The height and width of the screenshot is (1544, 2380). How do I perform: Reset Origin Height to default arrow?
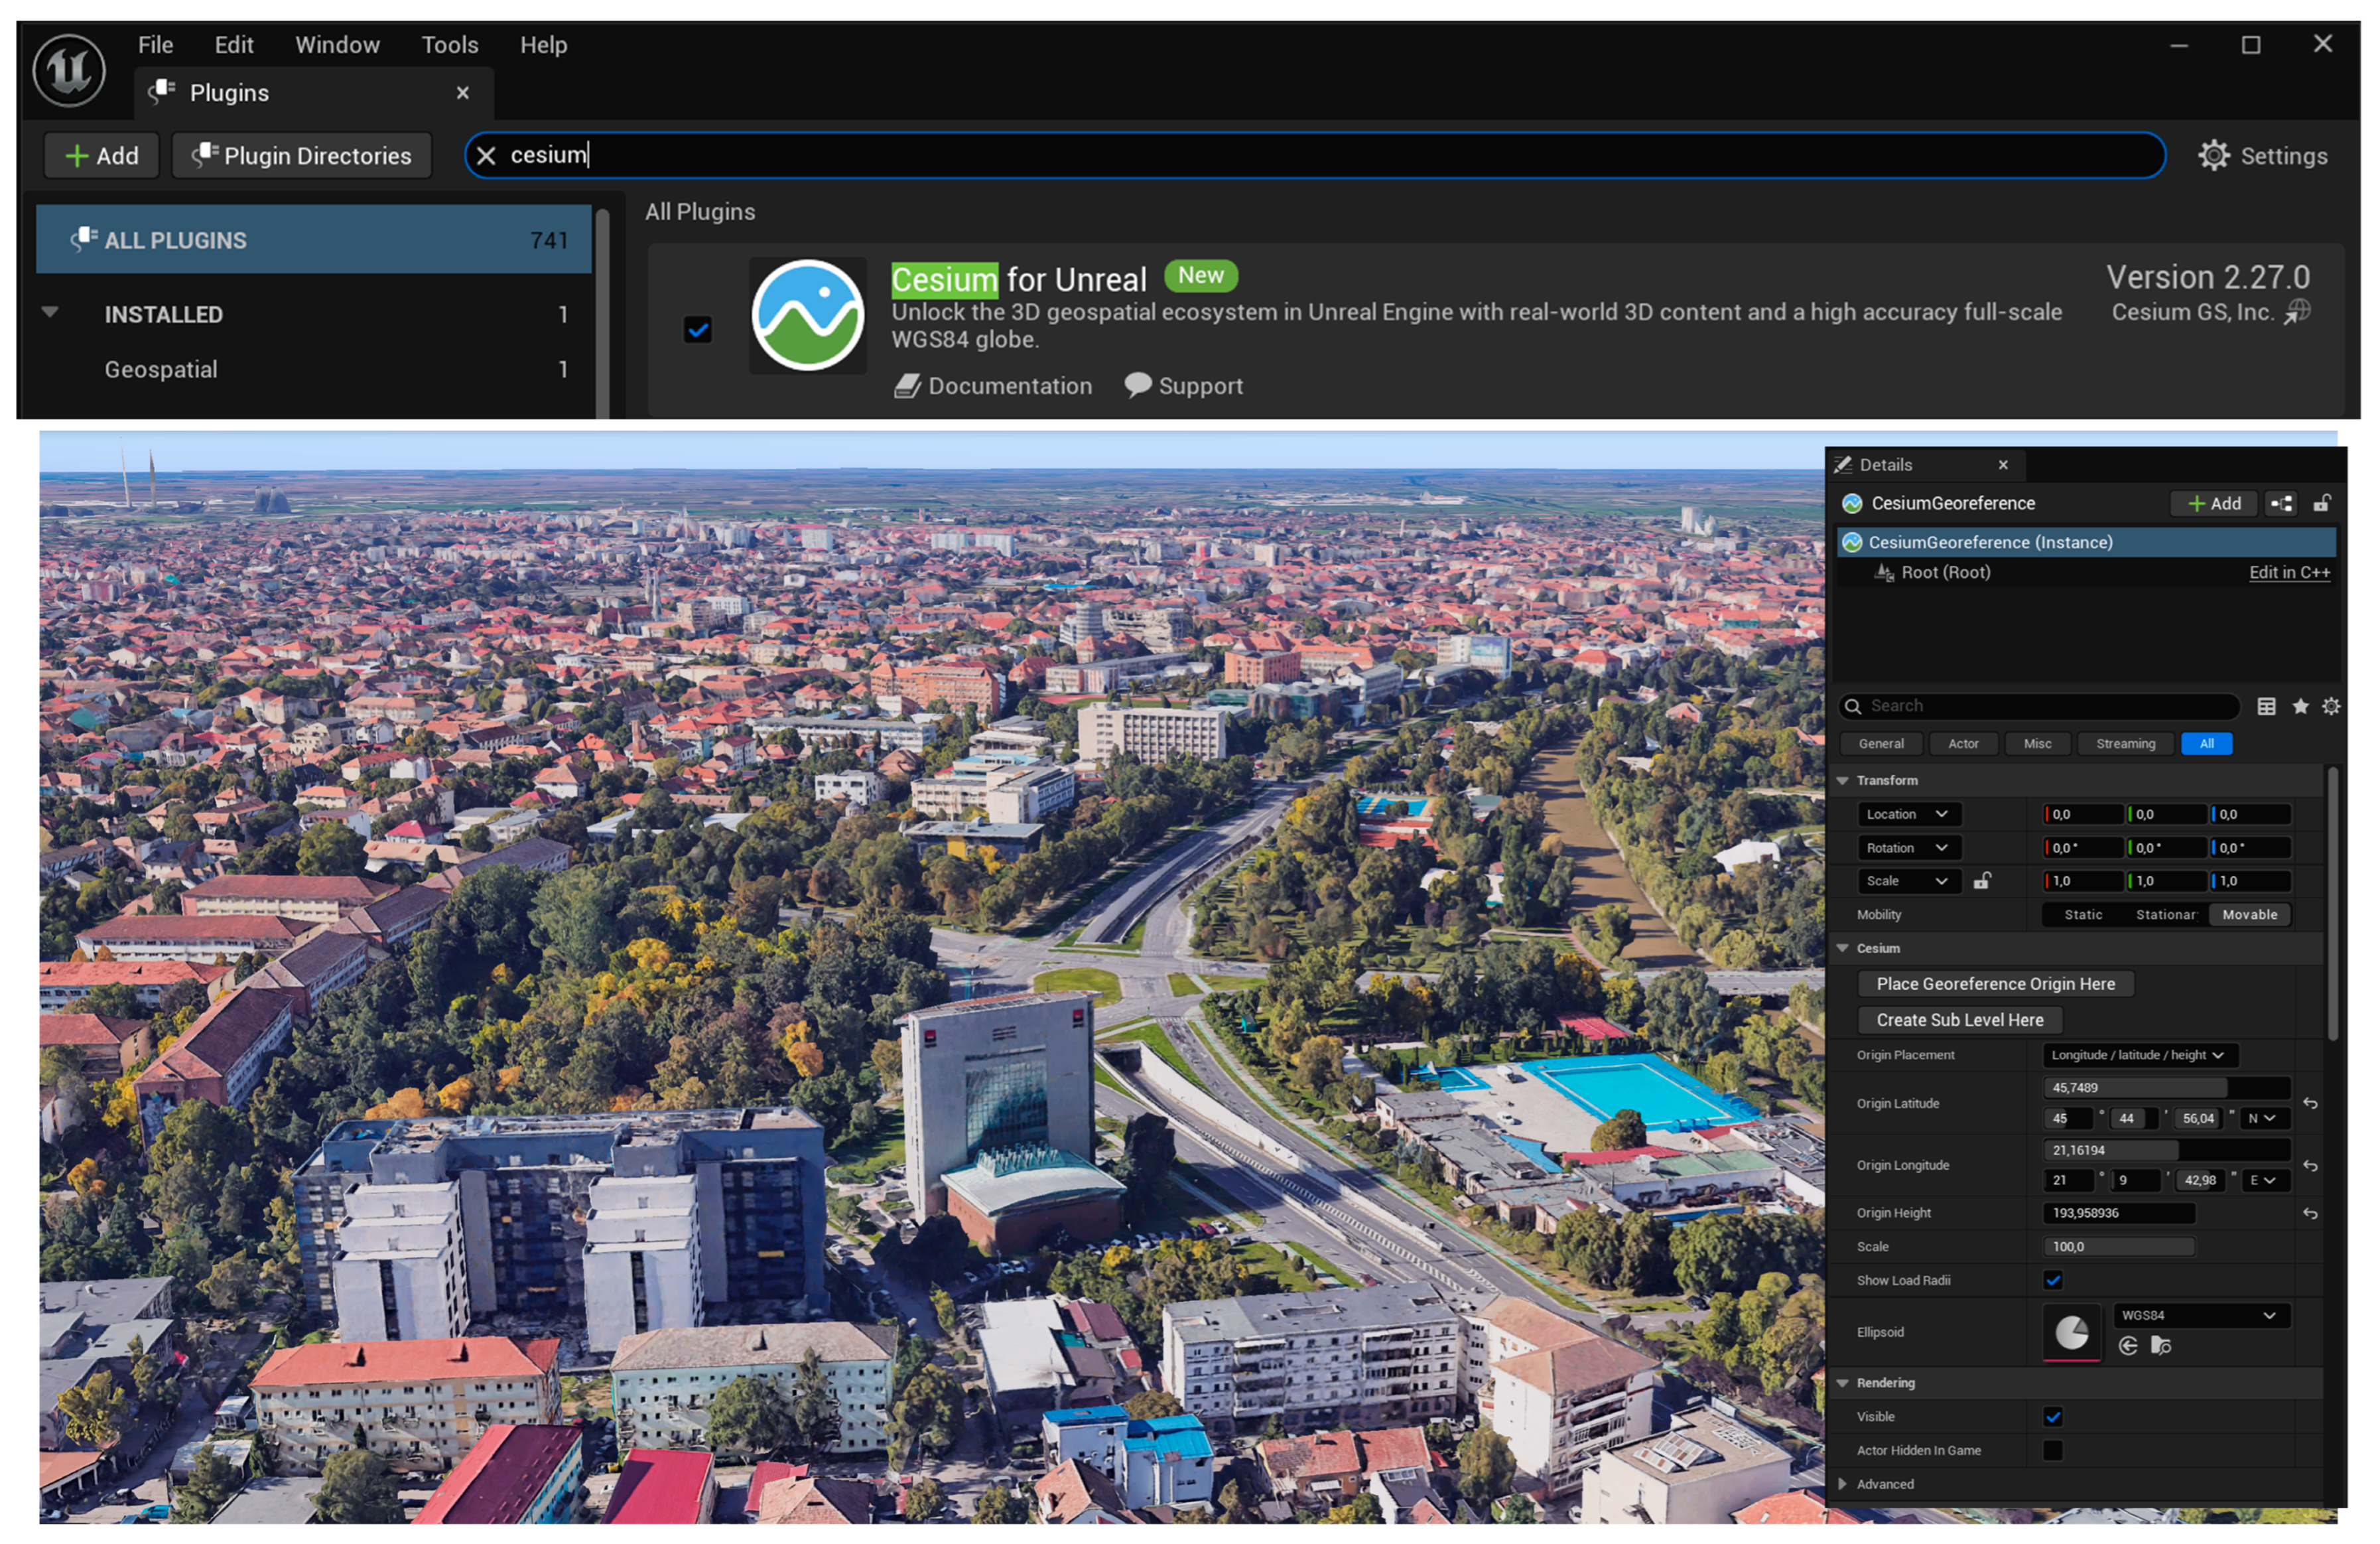click(x=2310, y=1213)
